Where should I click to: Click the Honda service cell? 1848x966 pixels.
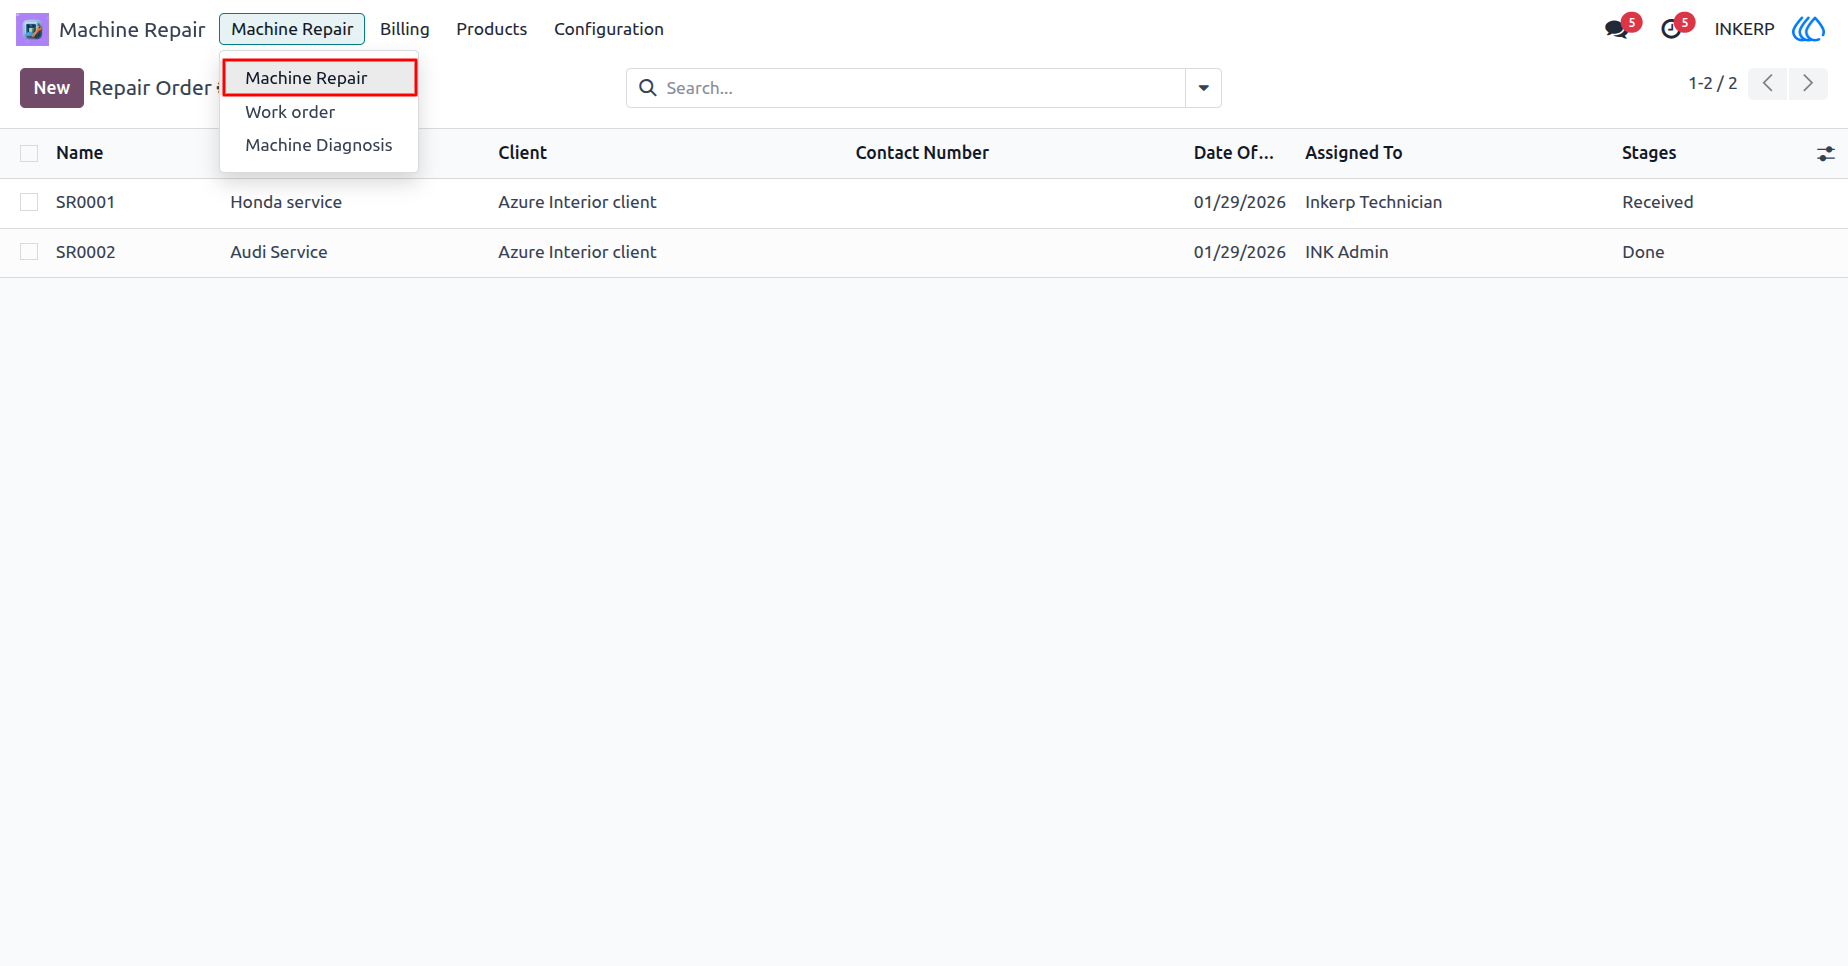coord(286,202)
